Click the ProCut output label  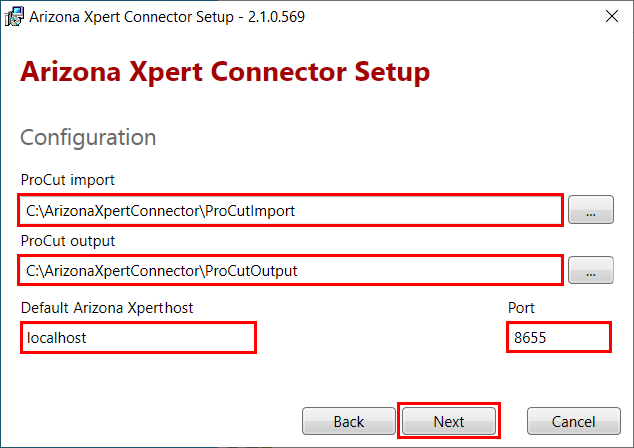[68, 241]
